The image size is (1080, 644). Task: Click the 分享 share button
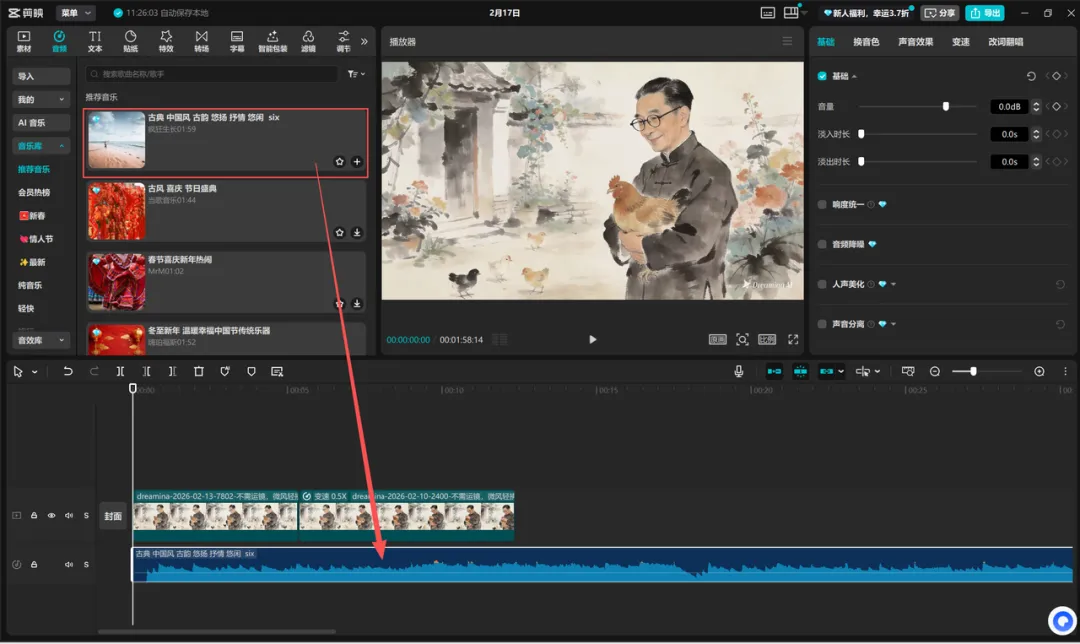point(940,13)
